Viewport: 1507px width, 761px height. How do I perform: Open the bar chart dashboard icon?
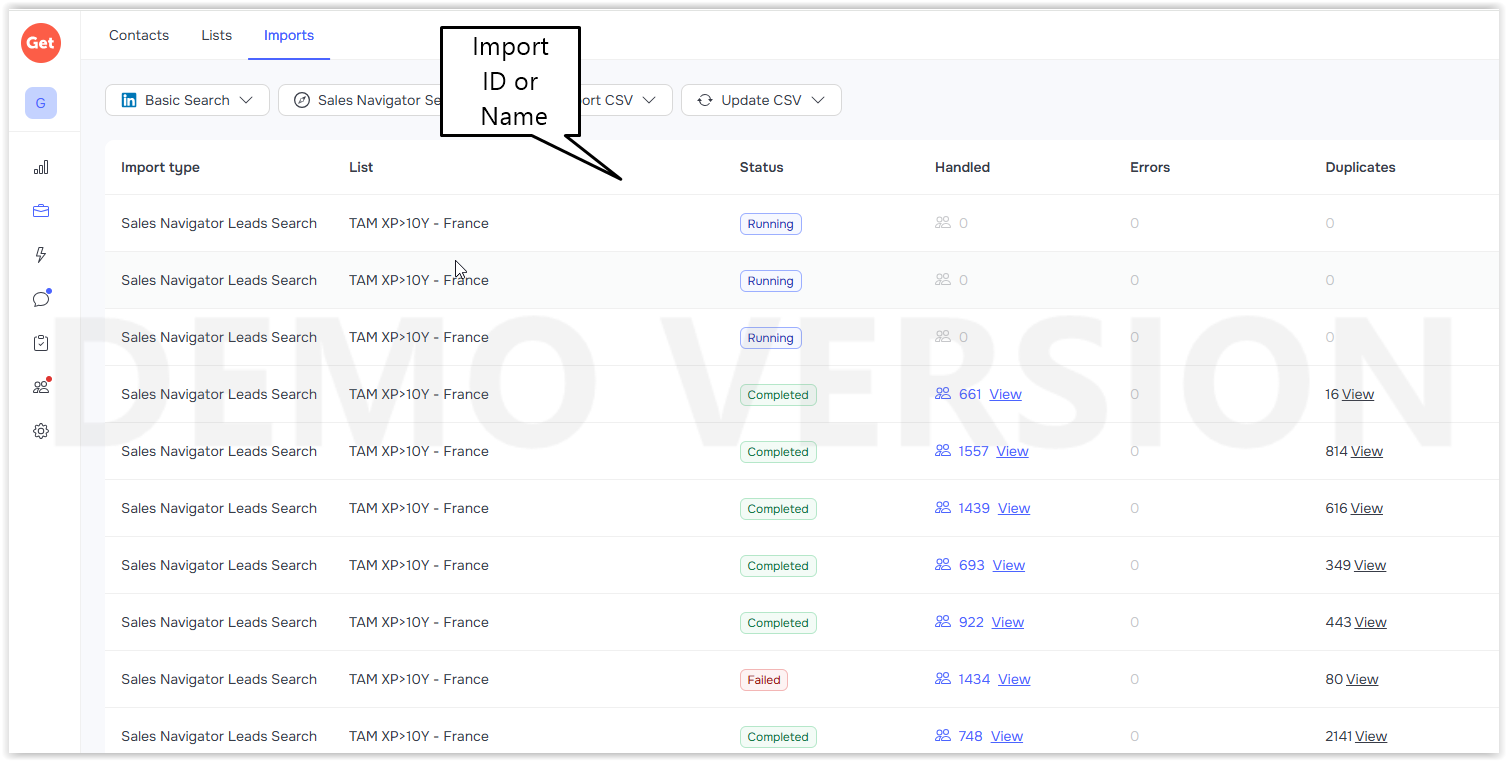(x=41, y=168)
